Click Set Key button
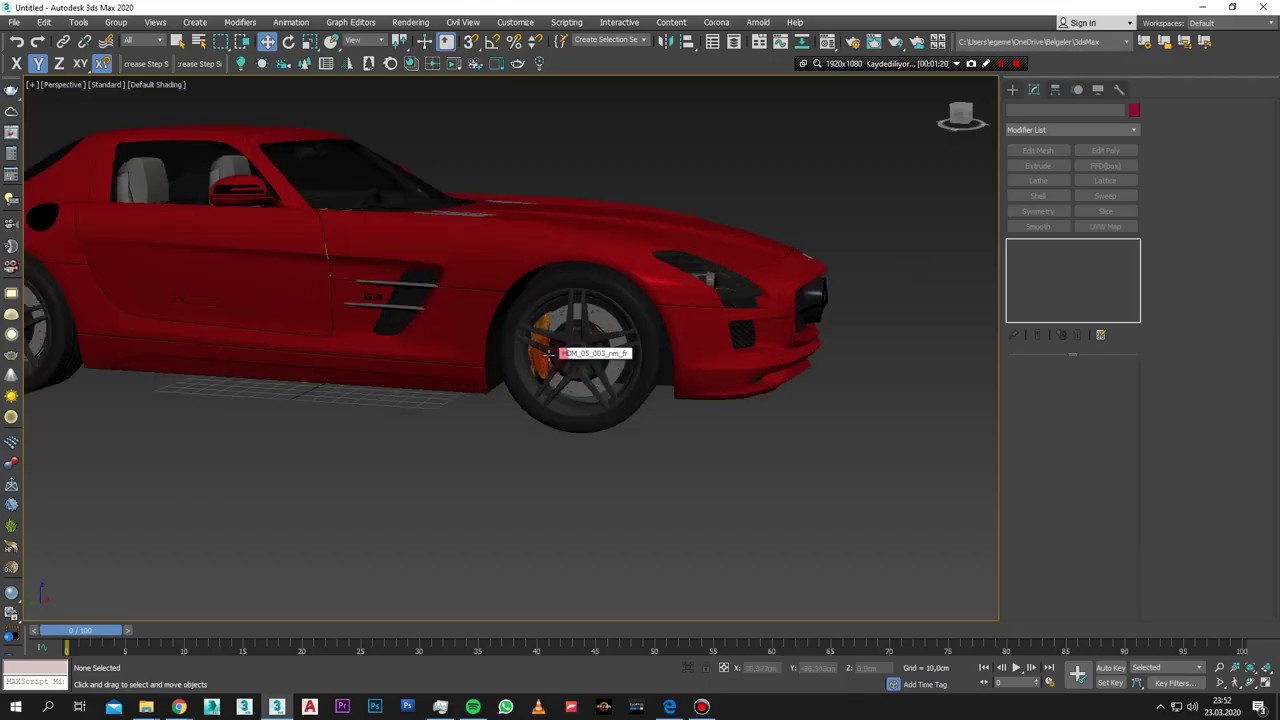Image resolution: width=1280 pixels, height=720 pixels. pos(1110,683)
